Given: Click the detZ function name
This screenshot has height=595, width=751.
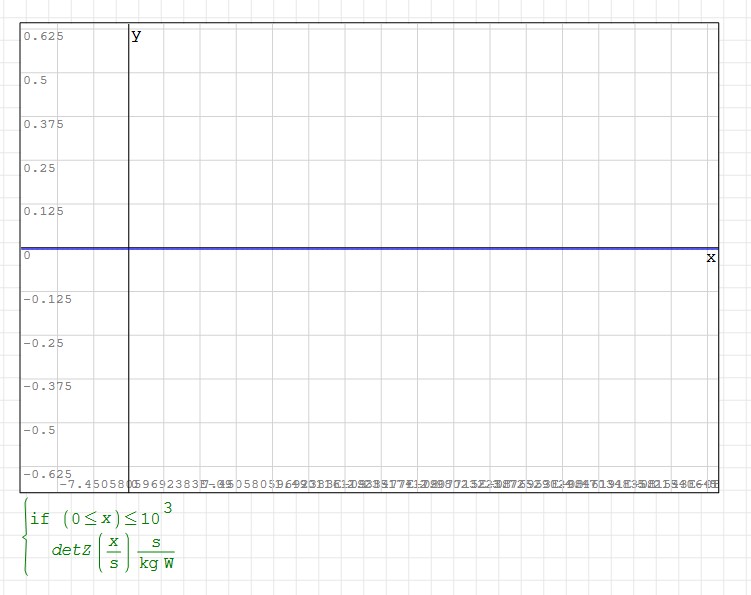Looking at the screenshot, I should tap(71, 551).
